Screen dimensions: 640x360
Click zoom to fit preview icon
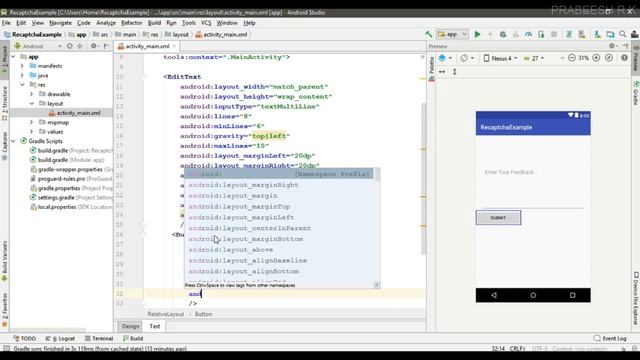pyautogui.click(x=609, y=58)
